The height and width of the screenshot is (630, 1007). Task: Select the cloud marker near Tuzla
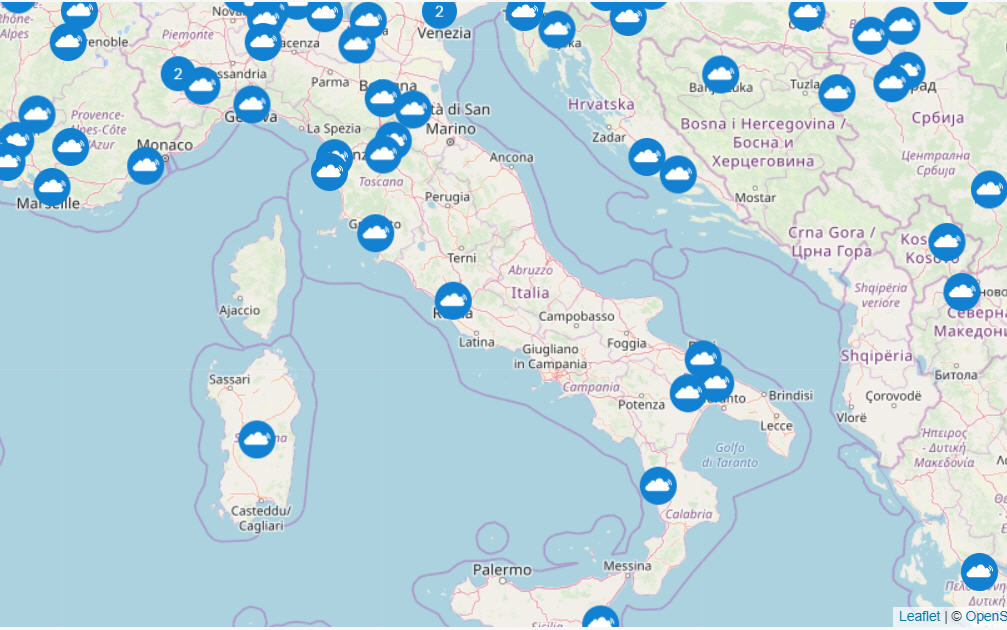[x=837, y=93]
